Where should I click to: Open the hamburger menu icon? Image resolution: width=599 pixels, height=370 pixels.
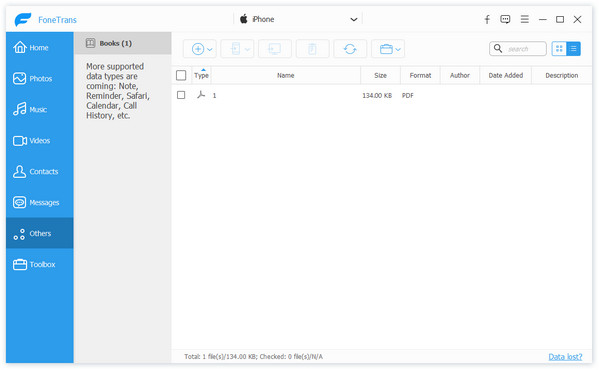coord(525,19)
